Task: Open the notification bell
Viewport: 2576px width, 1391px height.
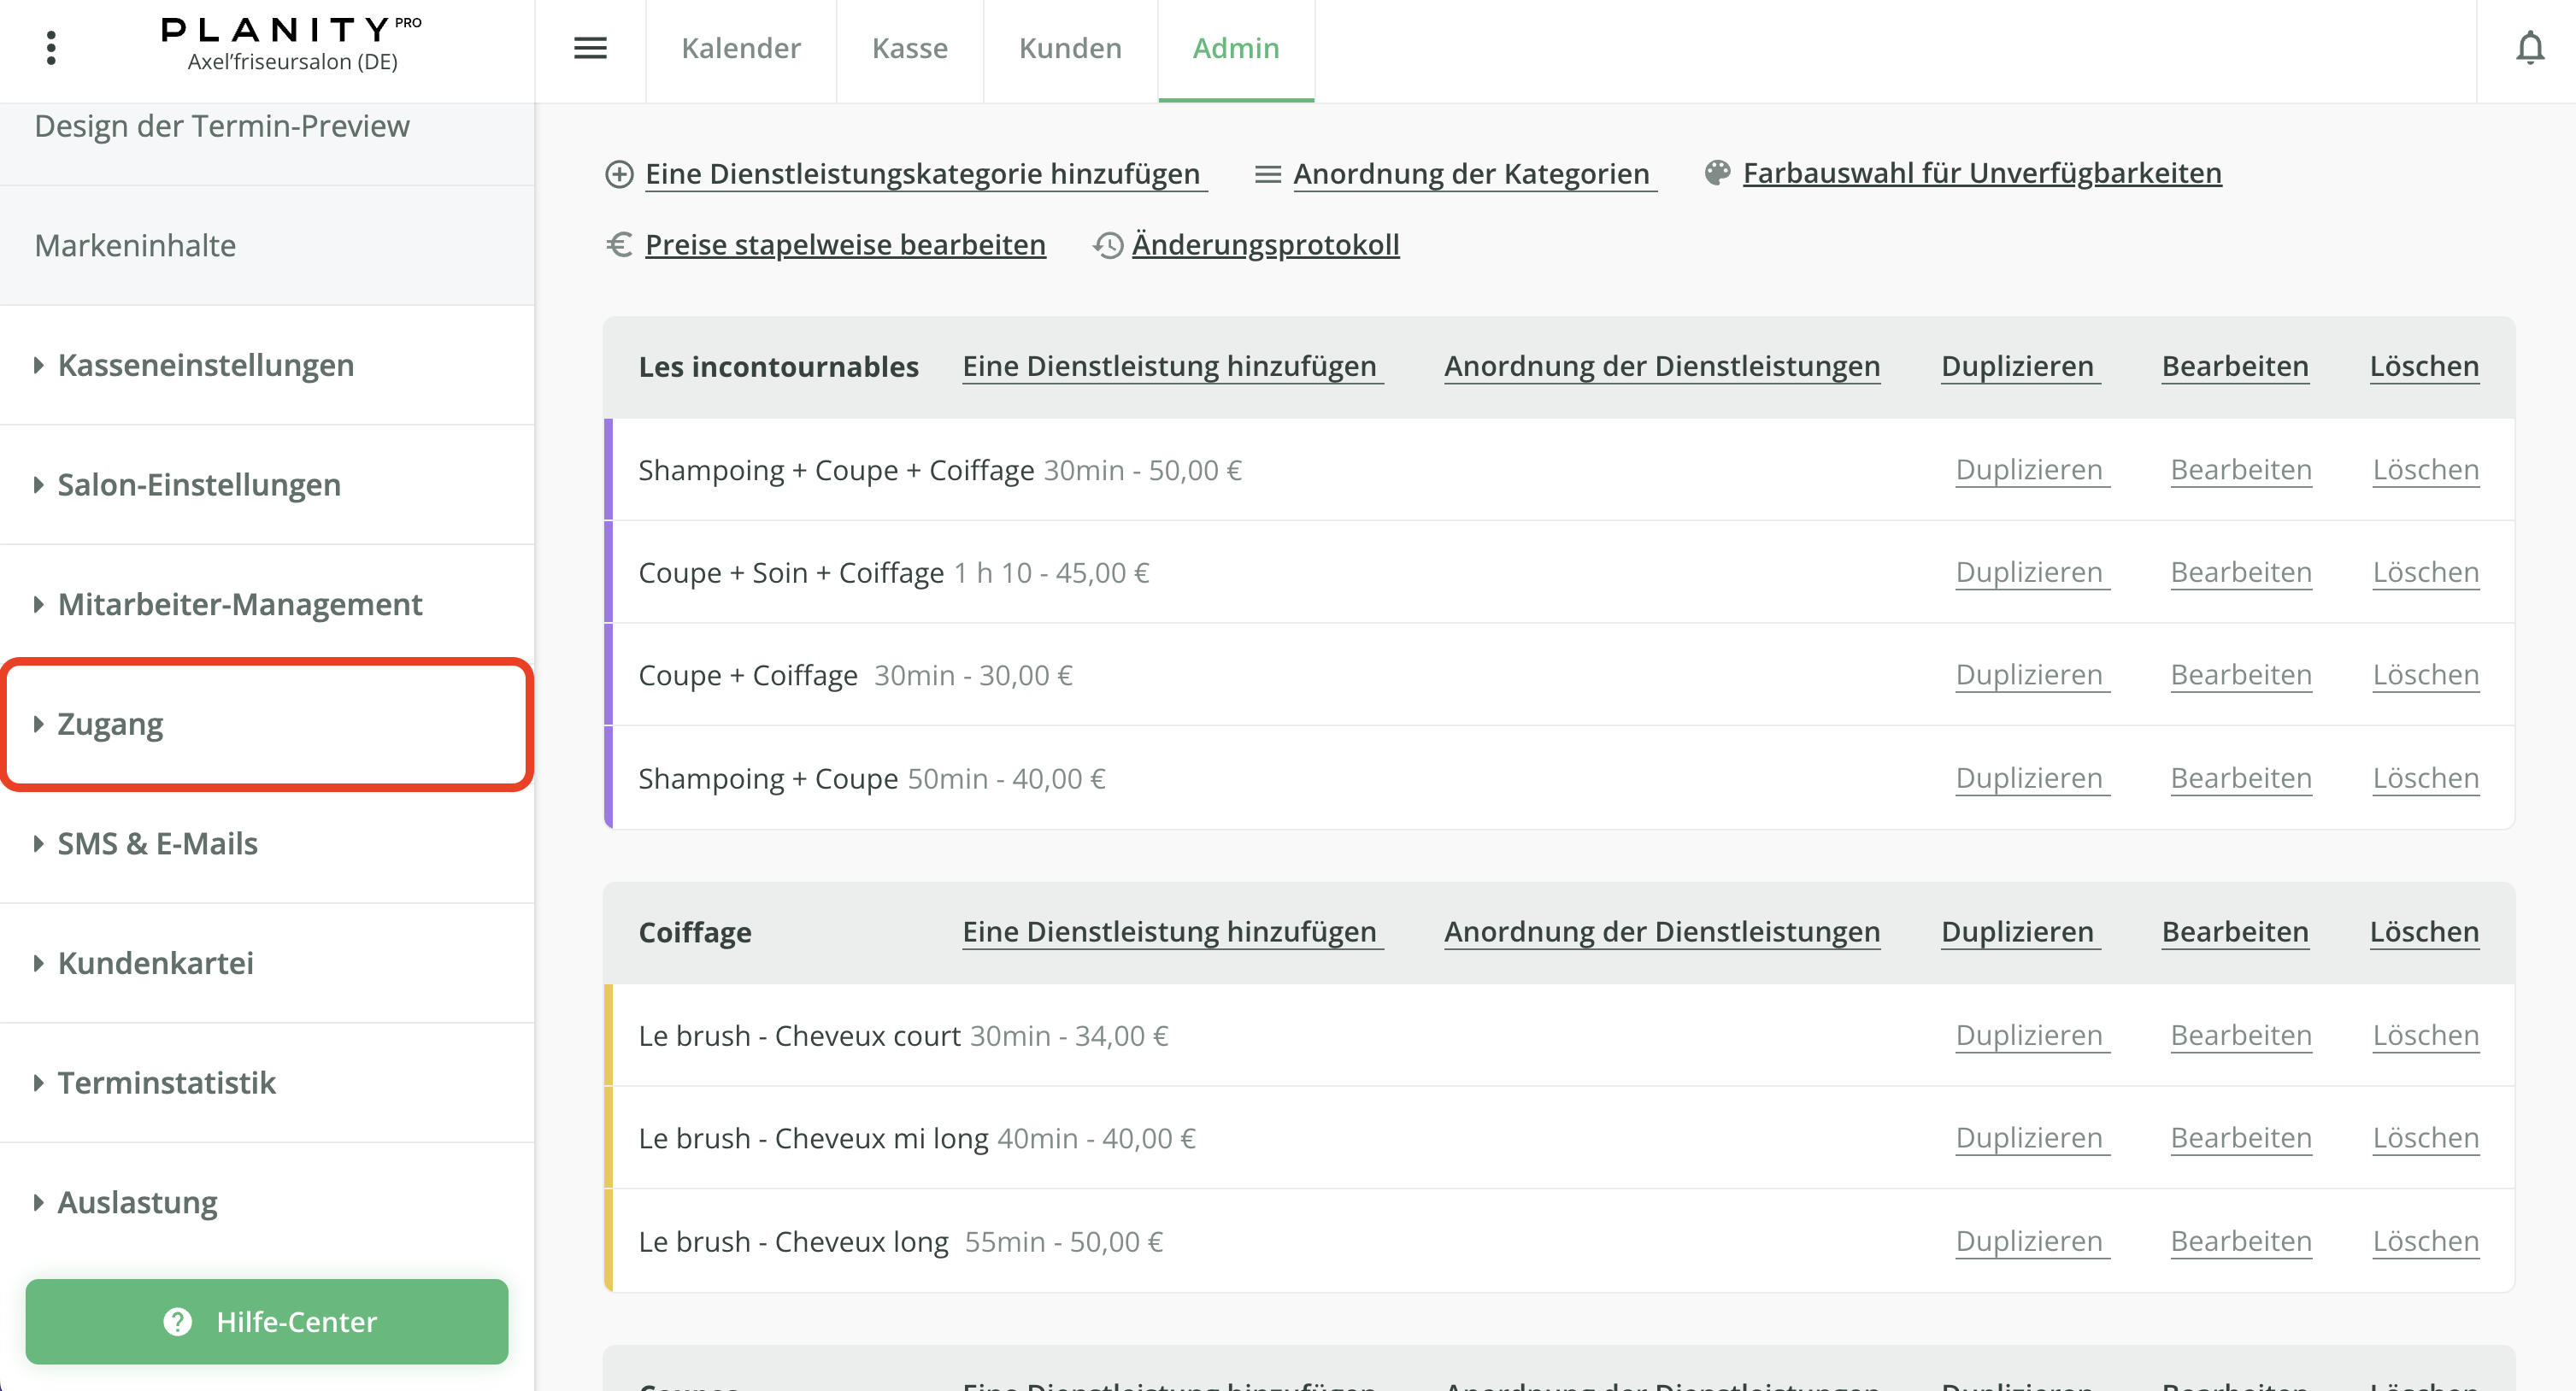Action: click(2531, 46)
